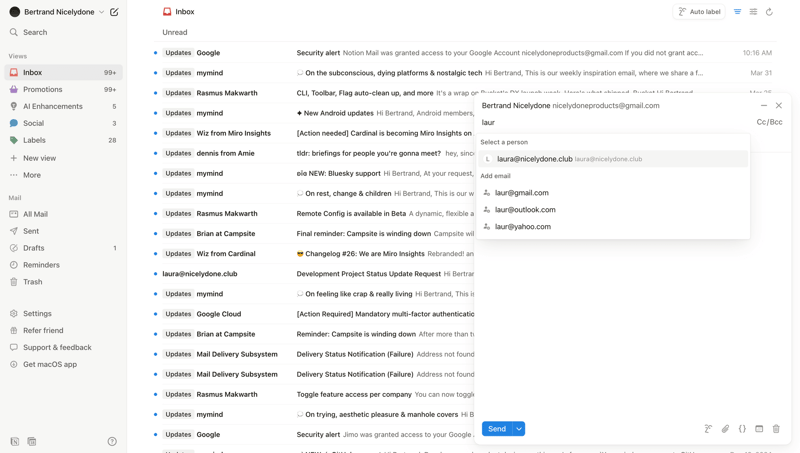Click the Auto label button

coord(699,12)
